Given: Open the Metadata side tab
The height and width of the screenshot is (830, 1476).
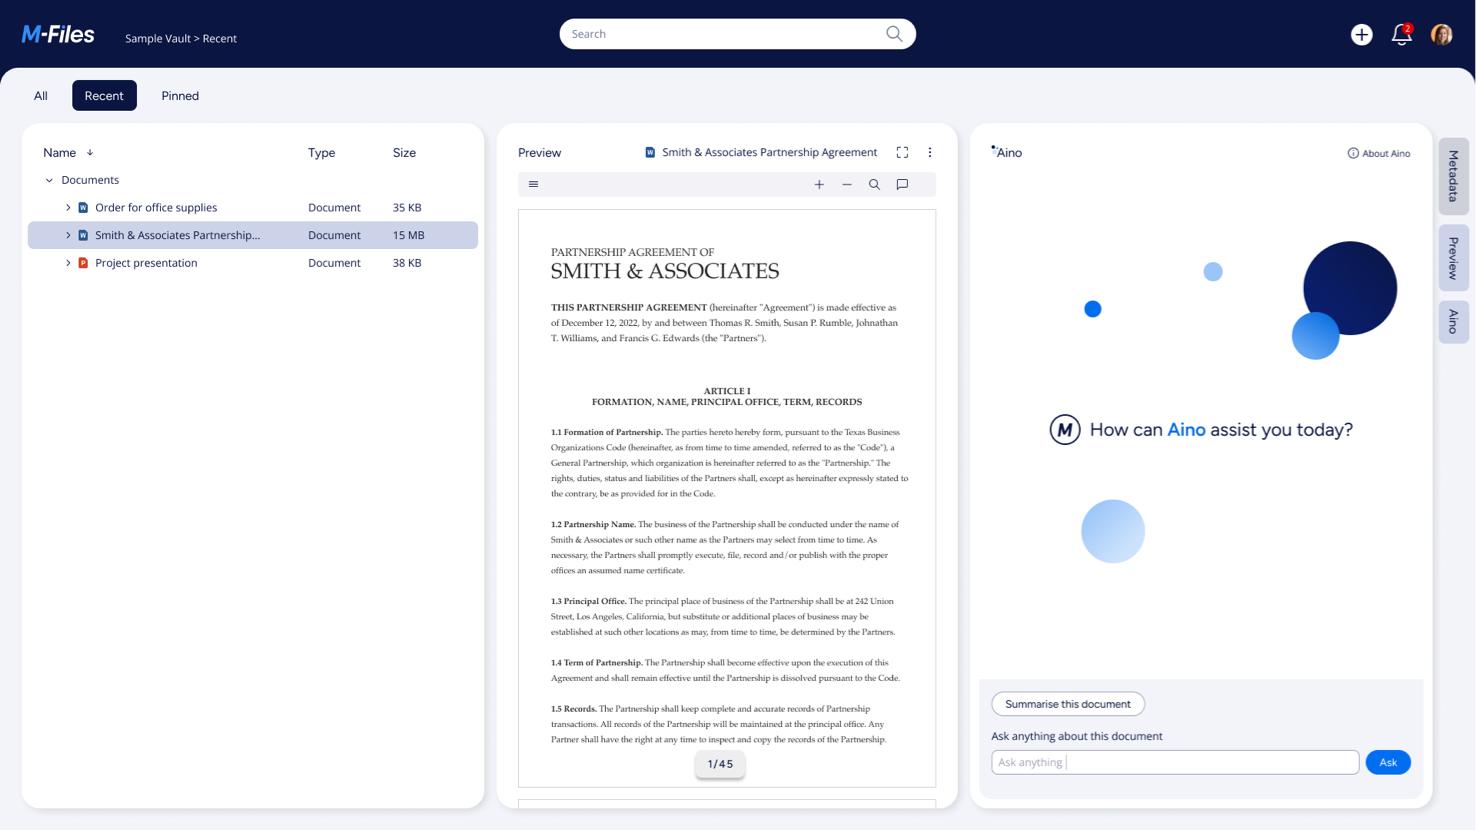Looking at the screenshot, I should coord(1453,176).
